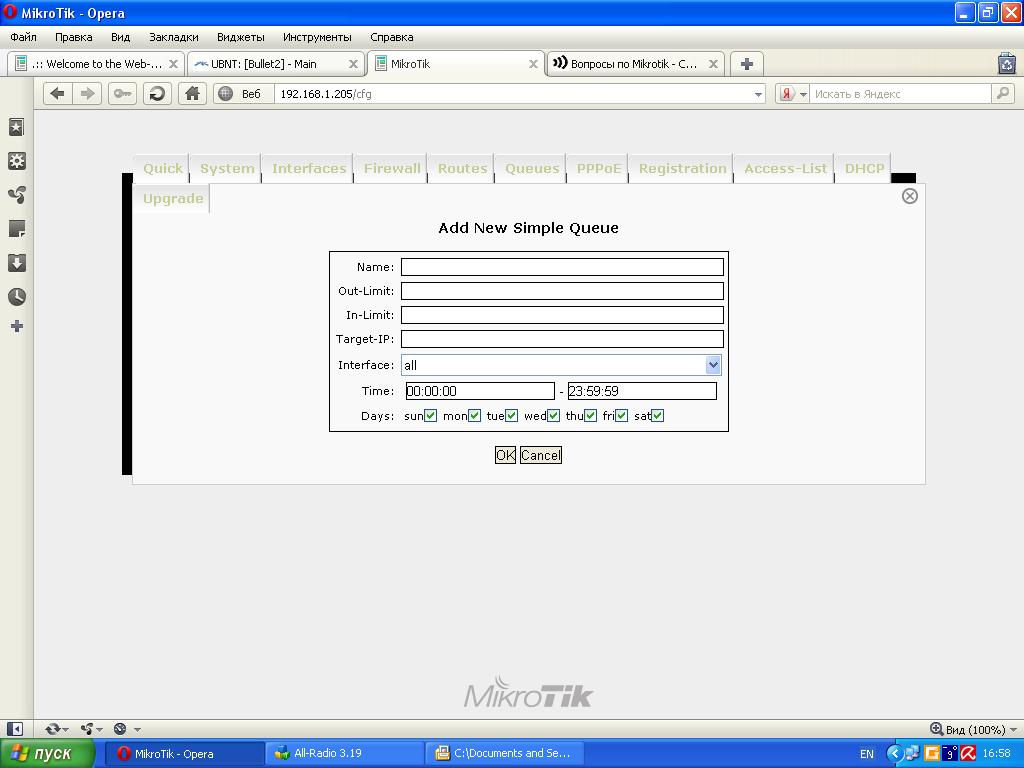
Task: Uncheck the mon day checkbox
Action: (475, 415)
